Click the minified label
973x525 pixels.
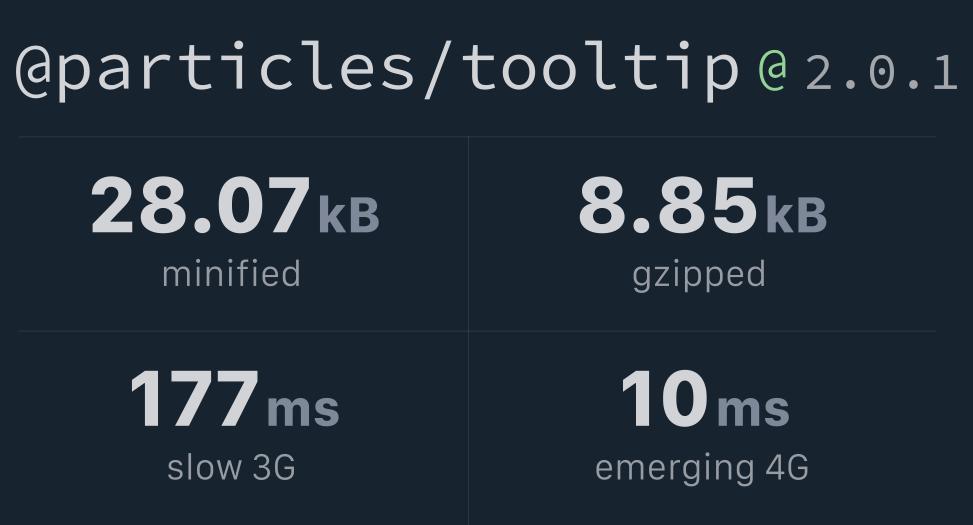coord(231,274)
